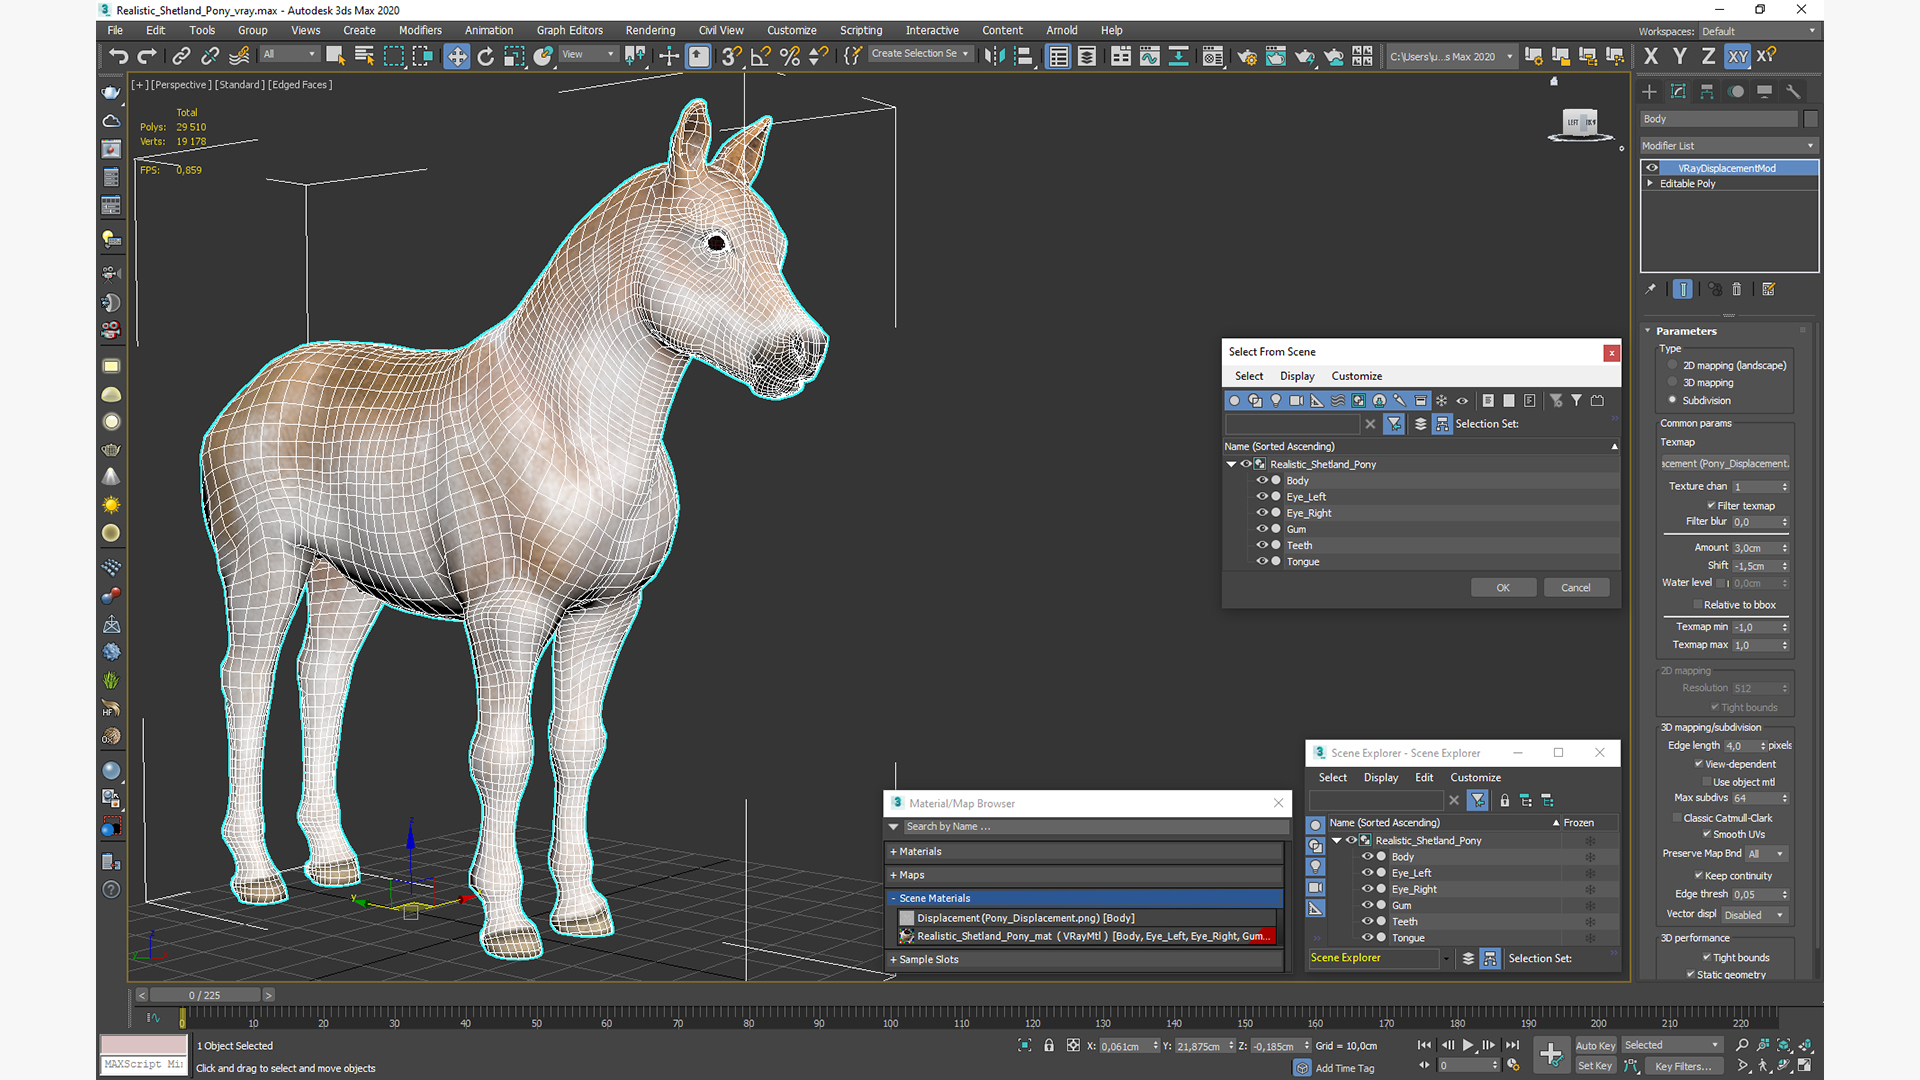Viewport: 1920px width, 1080px height.
Task: Collapse the Parameters rollout
Action: (1648, 331)
